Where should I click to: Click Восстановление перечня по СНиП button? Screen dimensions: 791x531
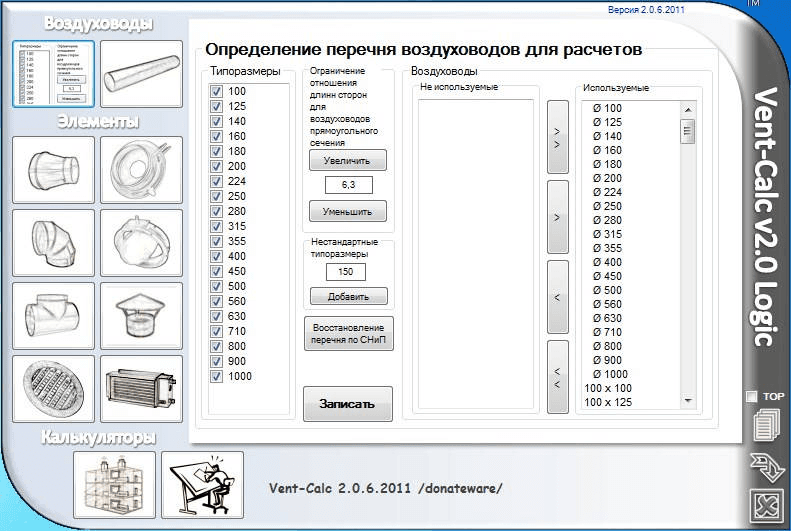point(349,333)
